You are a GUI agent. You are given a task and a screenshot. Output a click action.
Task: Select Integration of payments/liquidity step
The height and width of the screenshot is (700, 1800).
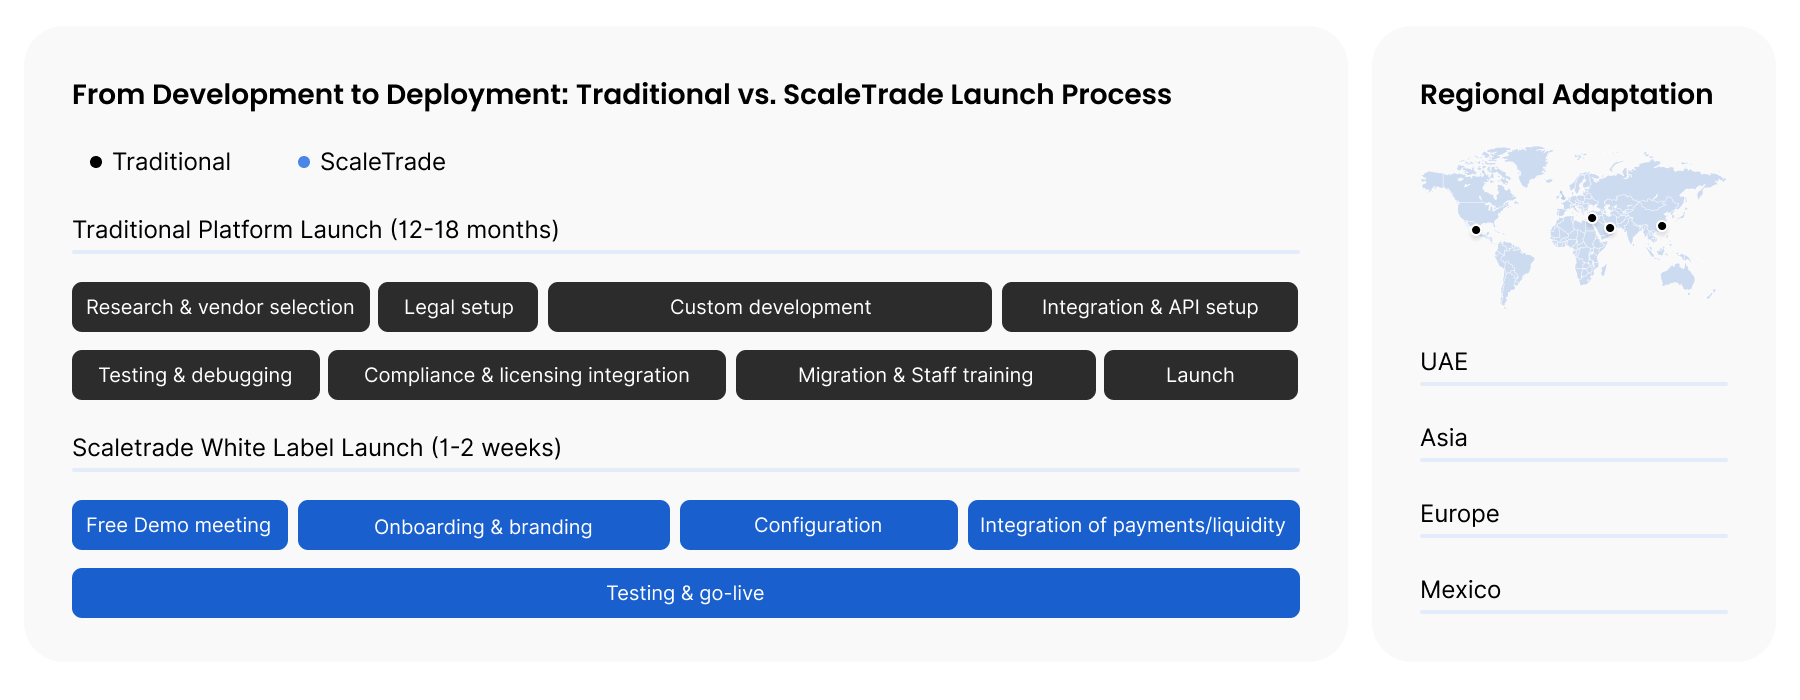tap(1133, 525)
